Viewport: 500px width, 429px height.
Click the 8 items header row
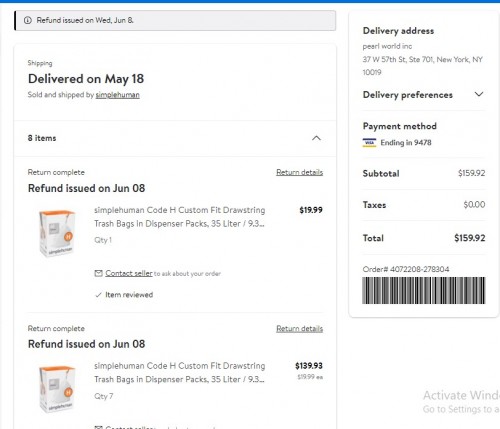tap(175, 138)
